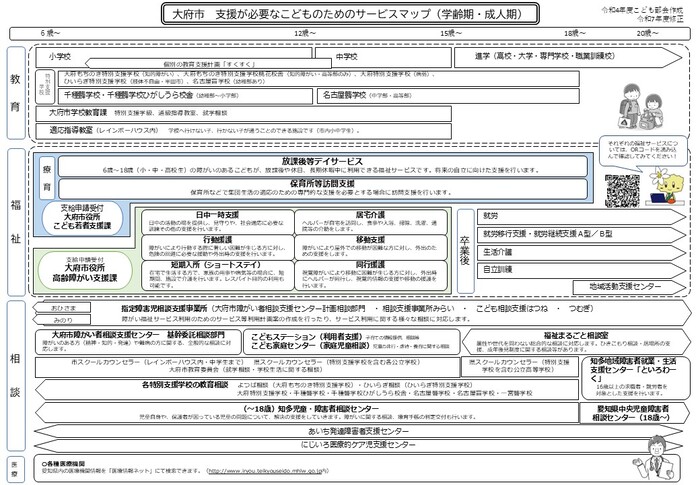Click the 小学校 box in education row

pos(60,58)
